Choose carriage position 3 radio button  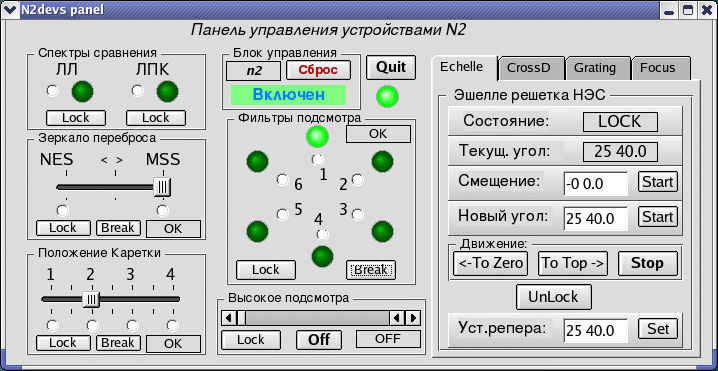[133, 326]
